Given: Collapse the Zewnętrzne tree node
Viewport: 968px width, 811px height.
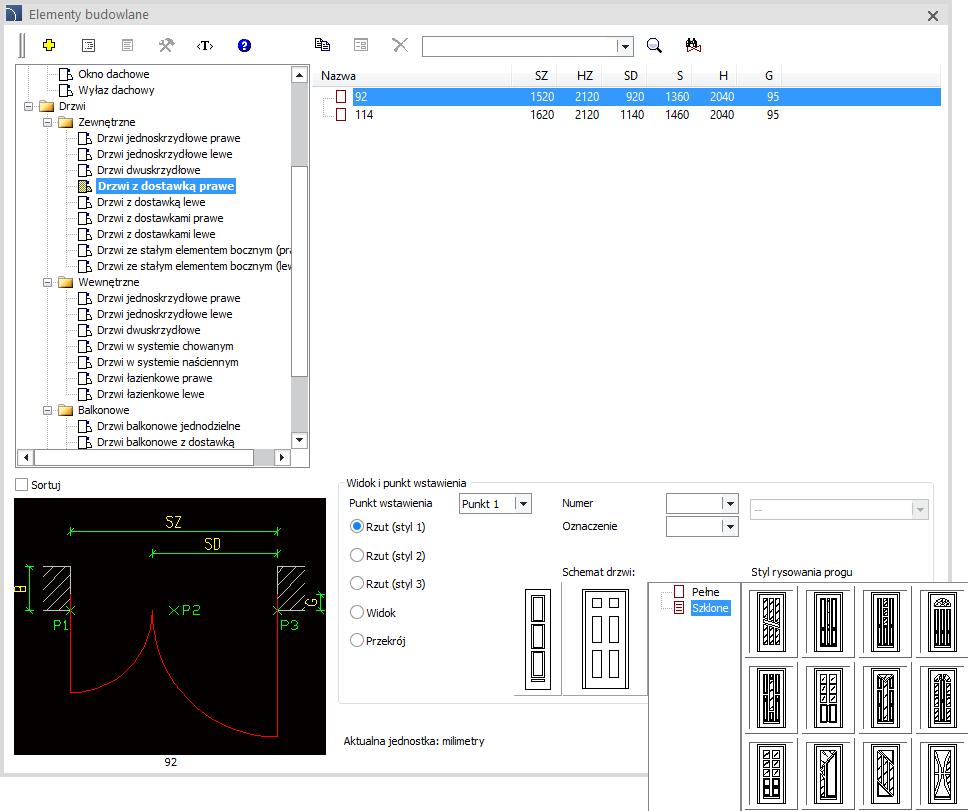Looking at the screenshot, I should coord(48,122).
